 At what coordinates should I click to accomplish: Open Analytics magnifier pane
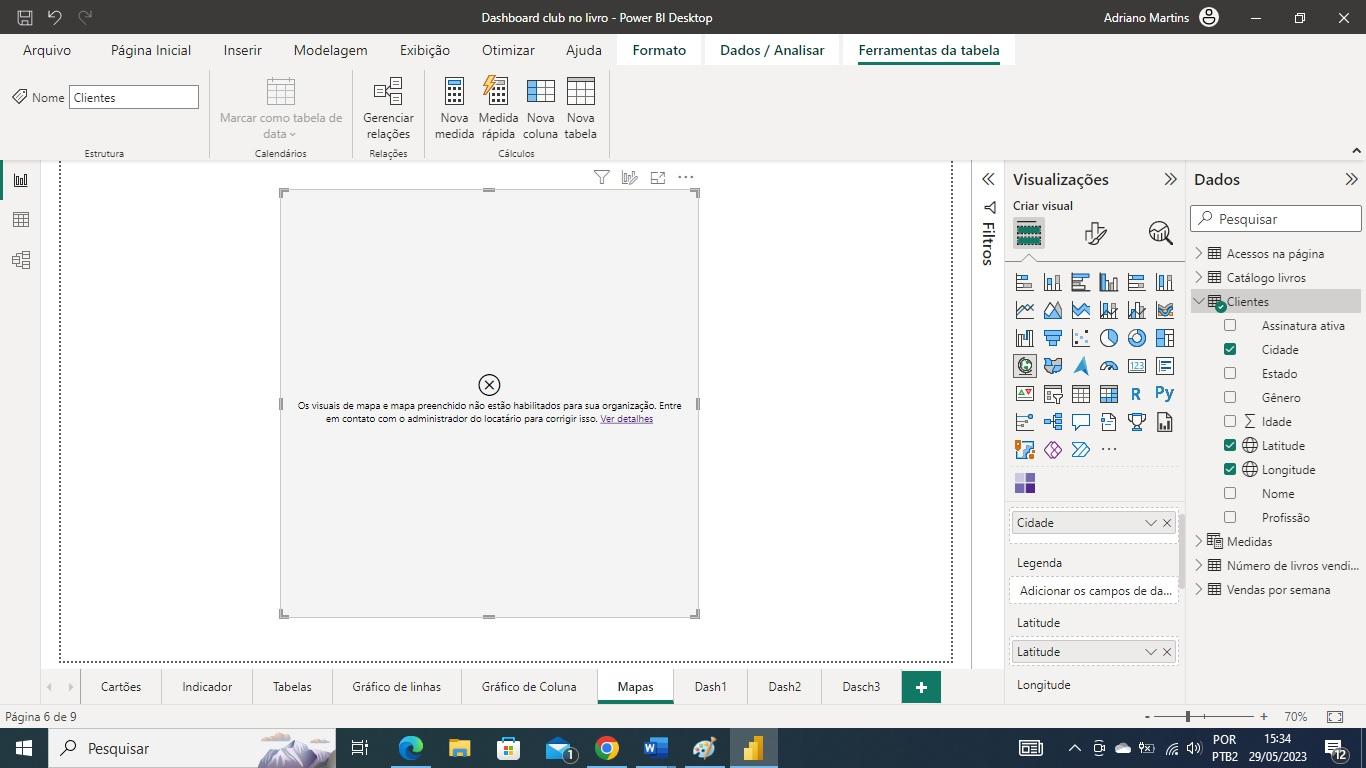1160,234
